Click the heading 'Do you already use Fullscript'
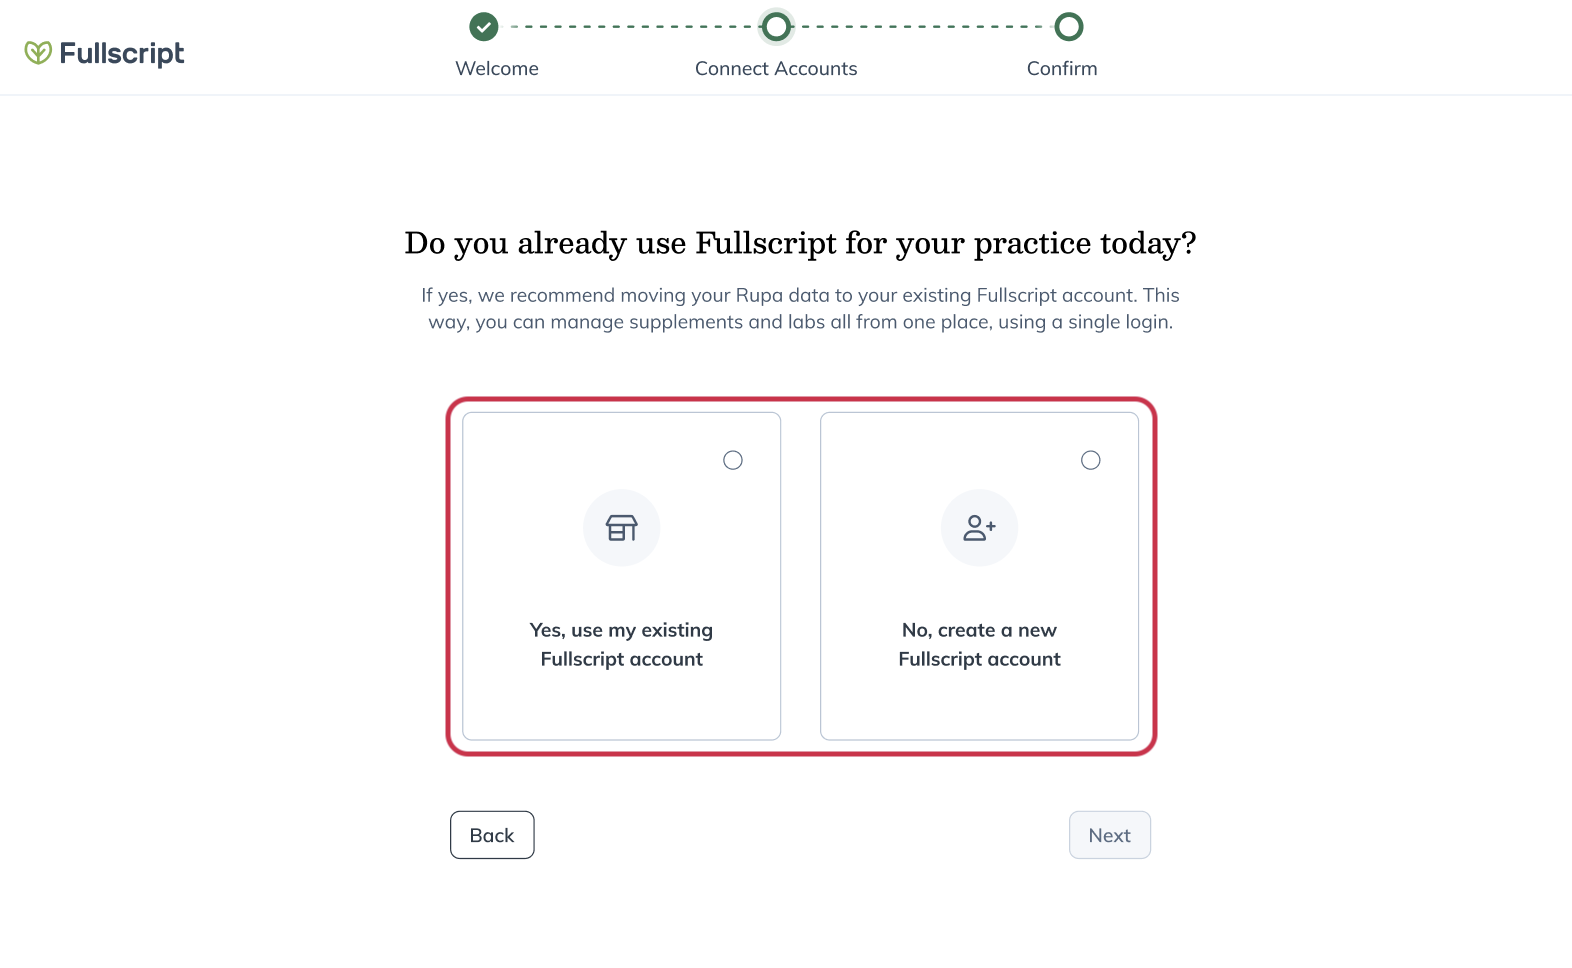Screen dimensions: 1572x968 pos(800,242)
